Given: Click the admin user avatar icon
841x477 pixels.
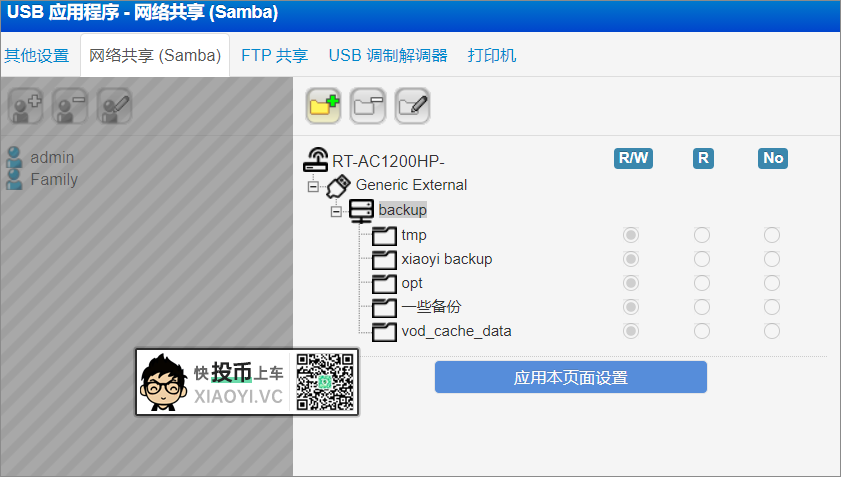Looking at the screenshot, I should pos(14,157).
